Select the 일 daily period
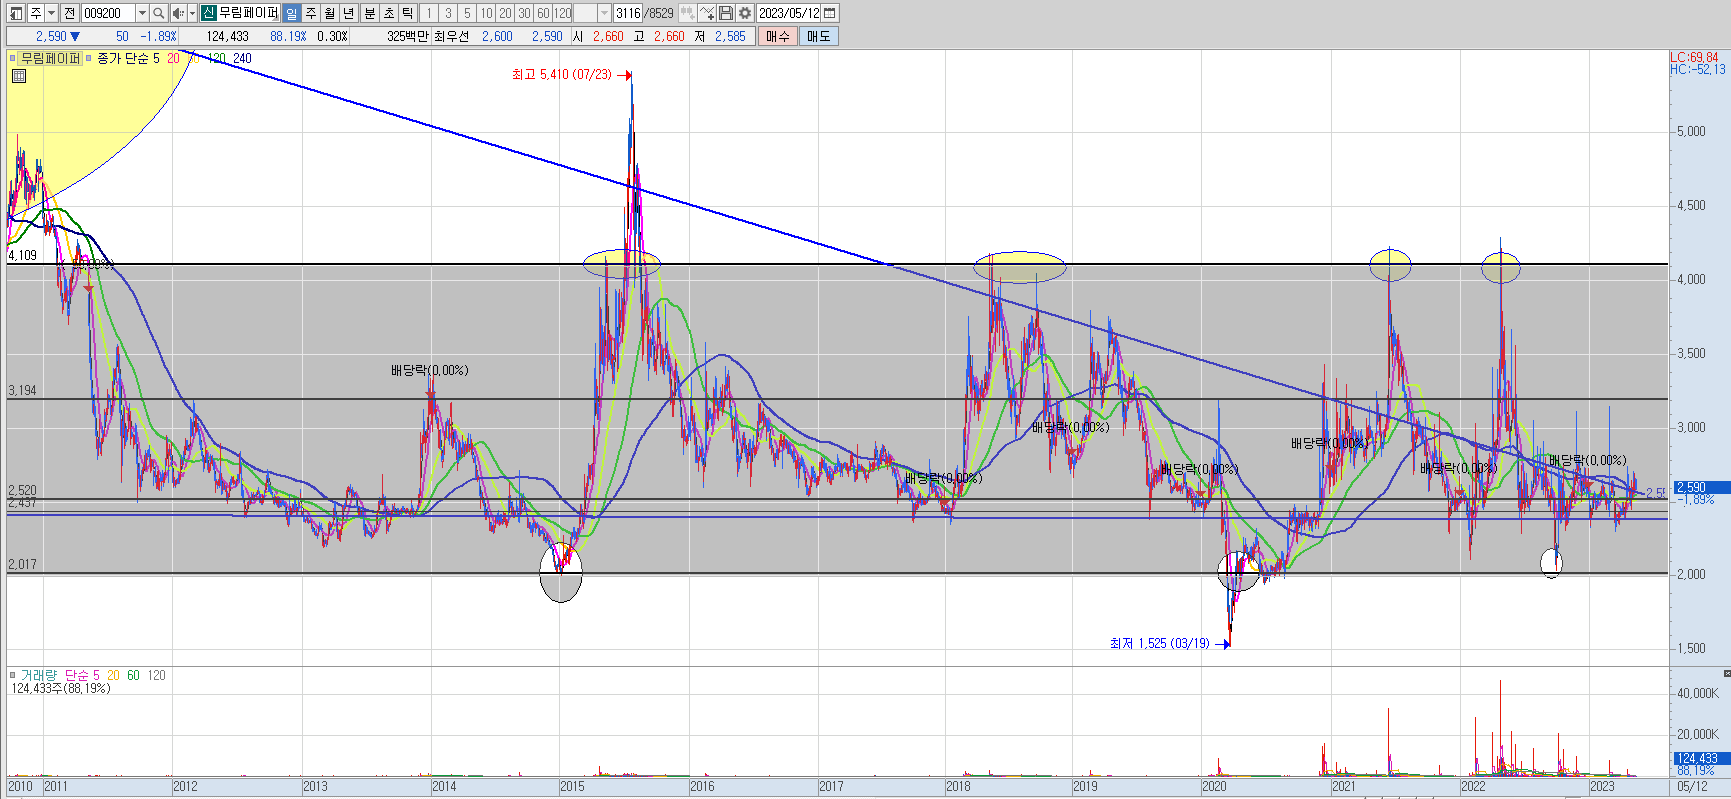 click(x=291, y=13)
